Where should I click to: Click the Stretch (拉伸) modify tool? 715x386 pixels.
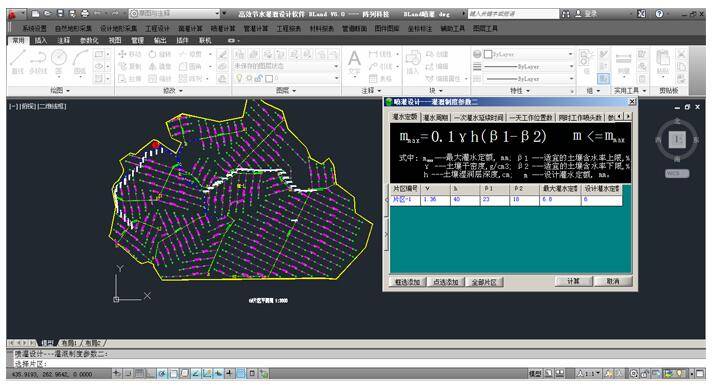[130, 78]
